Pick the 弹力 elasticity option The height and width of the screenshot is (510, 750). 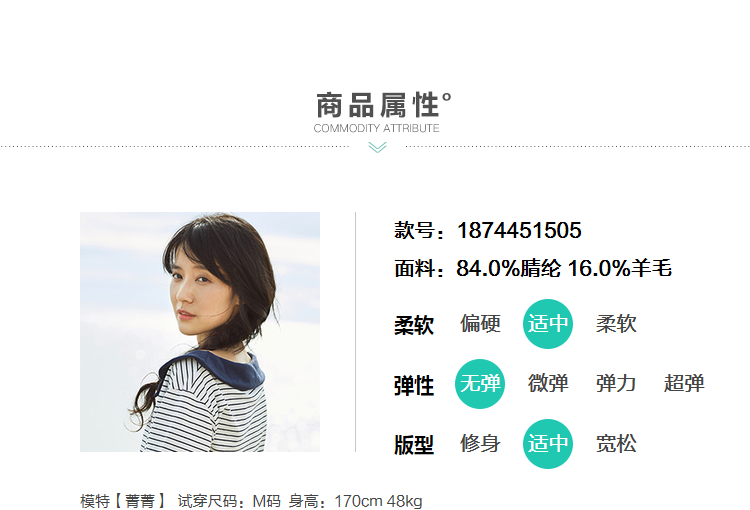pos(616,384)
